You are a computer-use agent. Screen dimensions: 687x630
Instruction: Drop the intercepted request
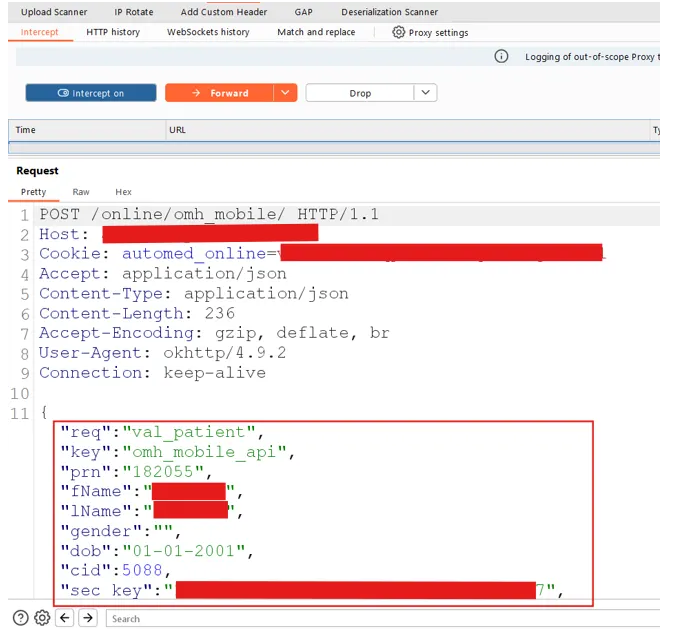[360, 93]
